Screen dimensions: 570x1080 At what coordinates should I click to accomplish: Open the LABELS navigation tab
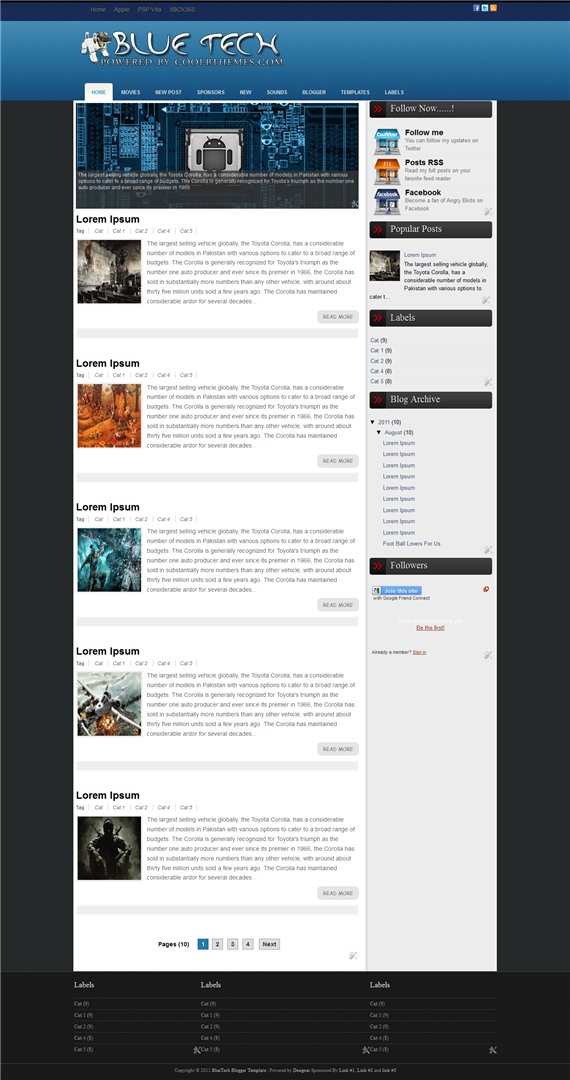click(x=394, y=92)
